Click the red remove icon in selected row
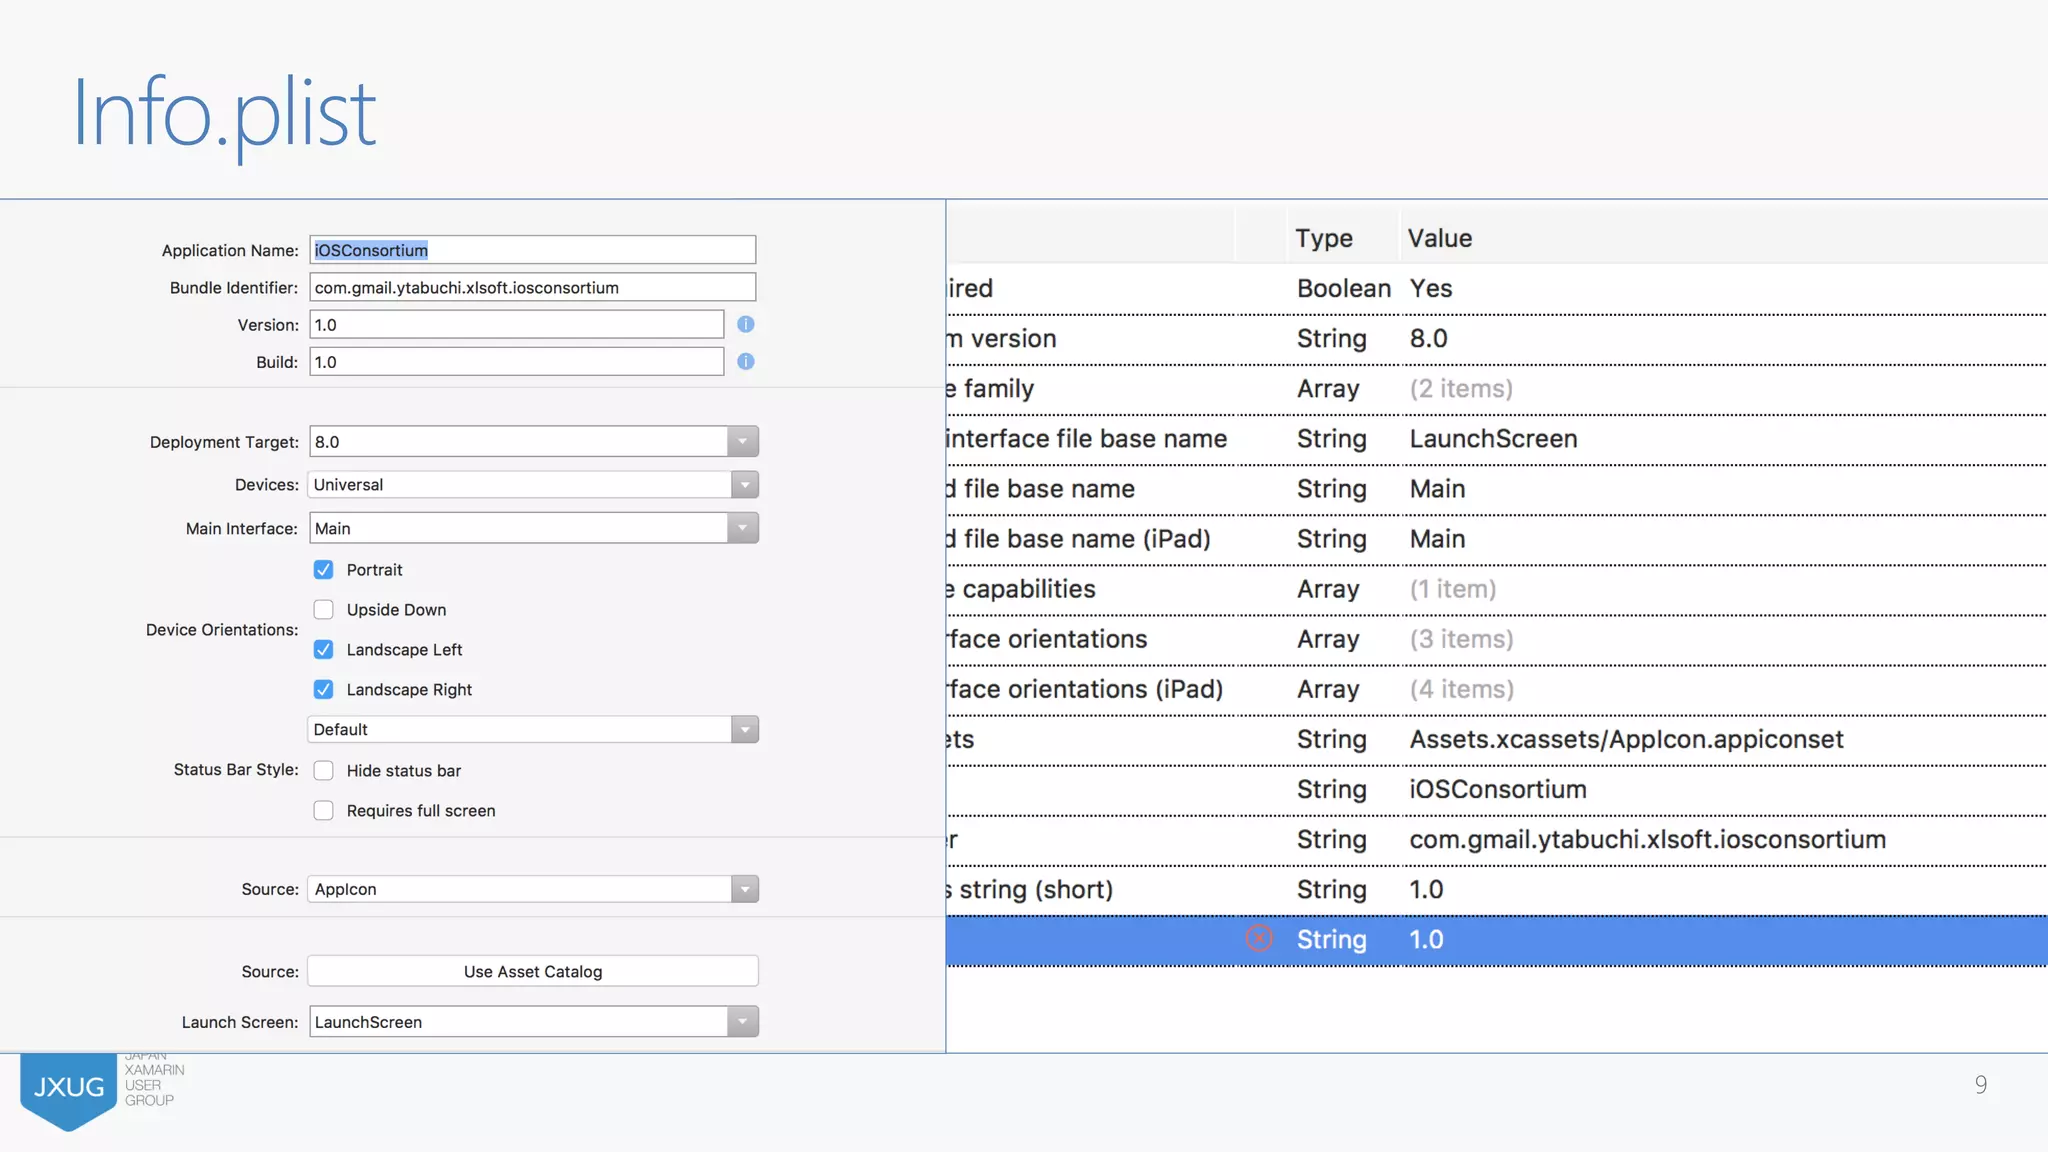 point(1259,938)
